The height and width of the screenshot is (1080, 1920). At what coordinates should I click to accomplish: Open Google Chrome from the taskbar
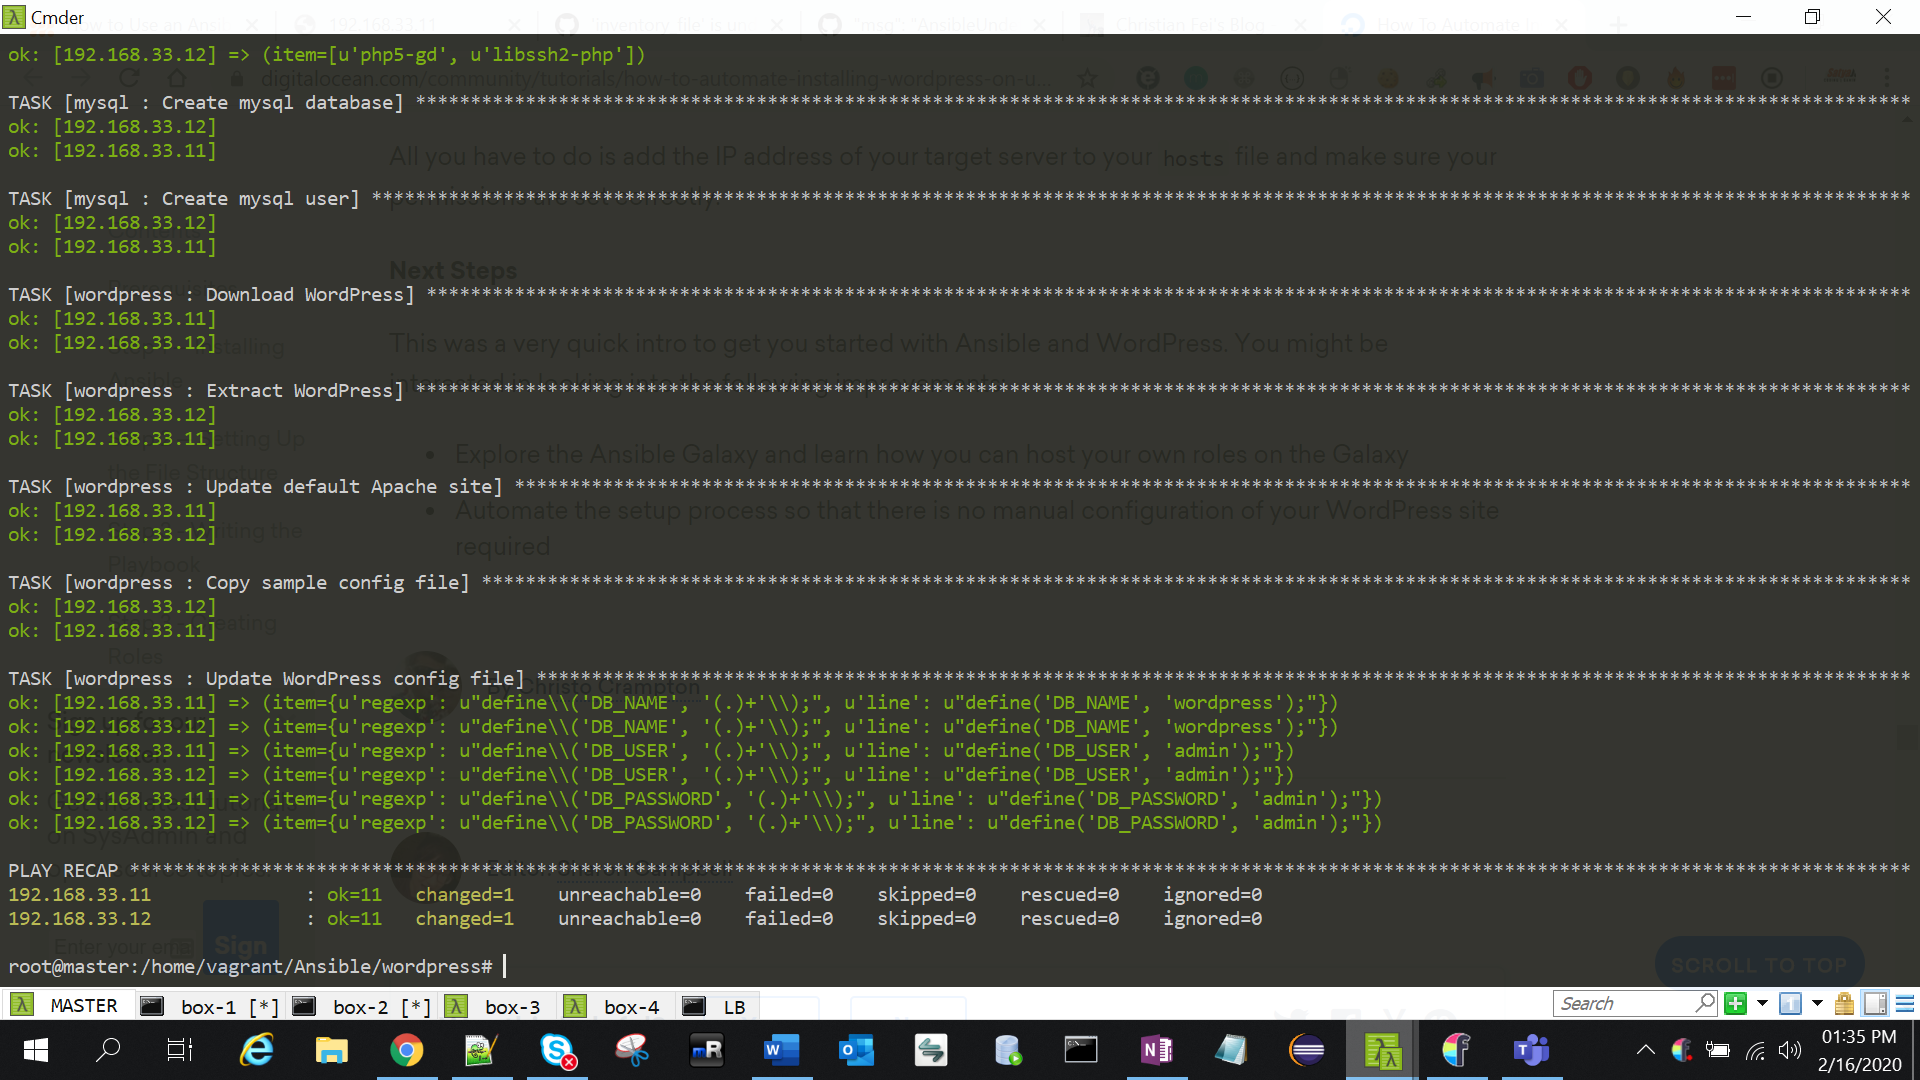406,1050
